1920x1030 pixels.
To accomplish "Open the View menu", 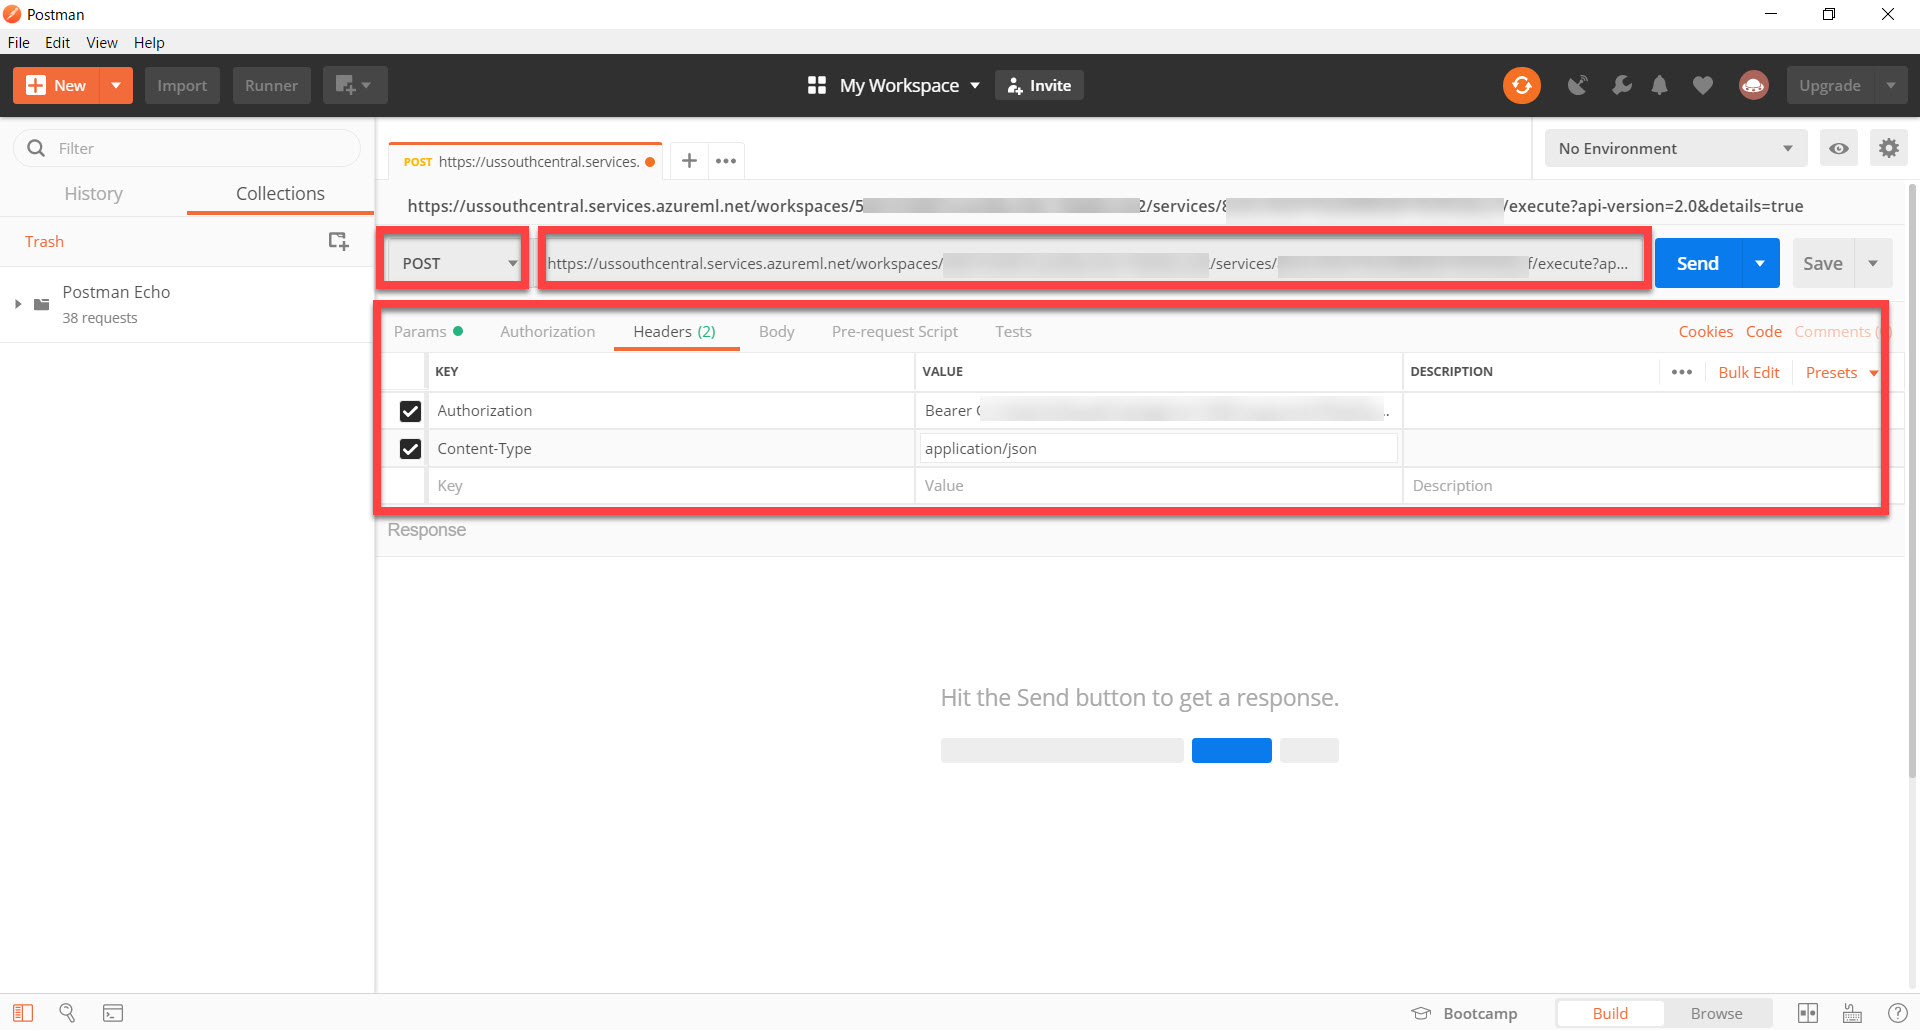I will [102, 42].
